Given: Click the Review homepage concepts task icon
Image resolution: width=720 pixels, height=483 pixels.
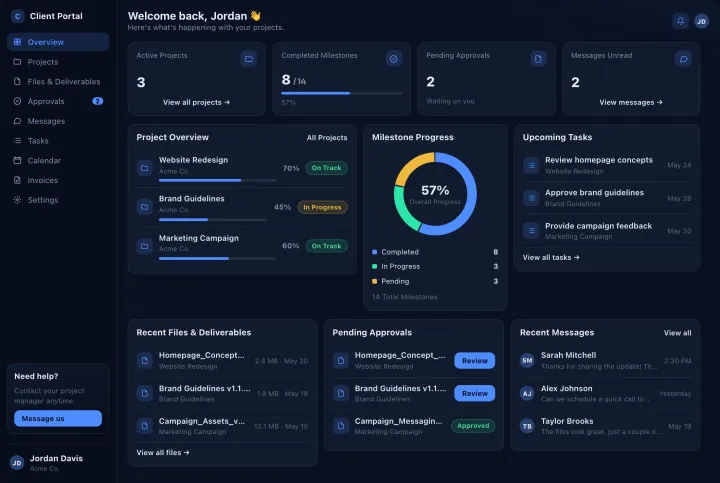Looking at the screenshot, I should click(531, 165).
